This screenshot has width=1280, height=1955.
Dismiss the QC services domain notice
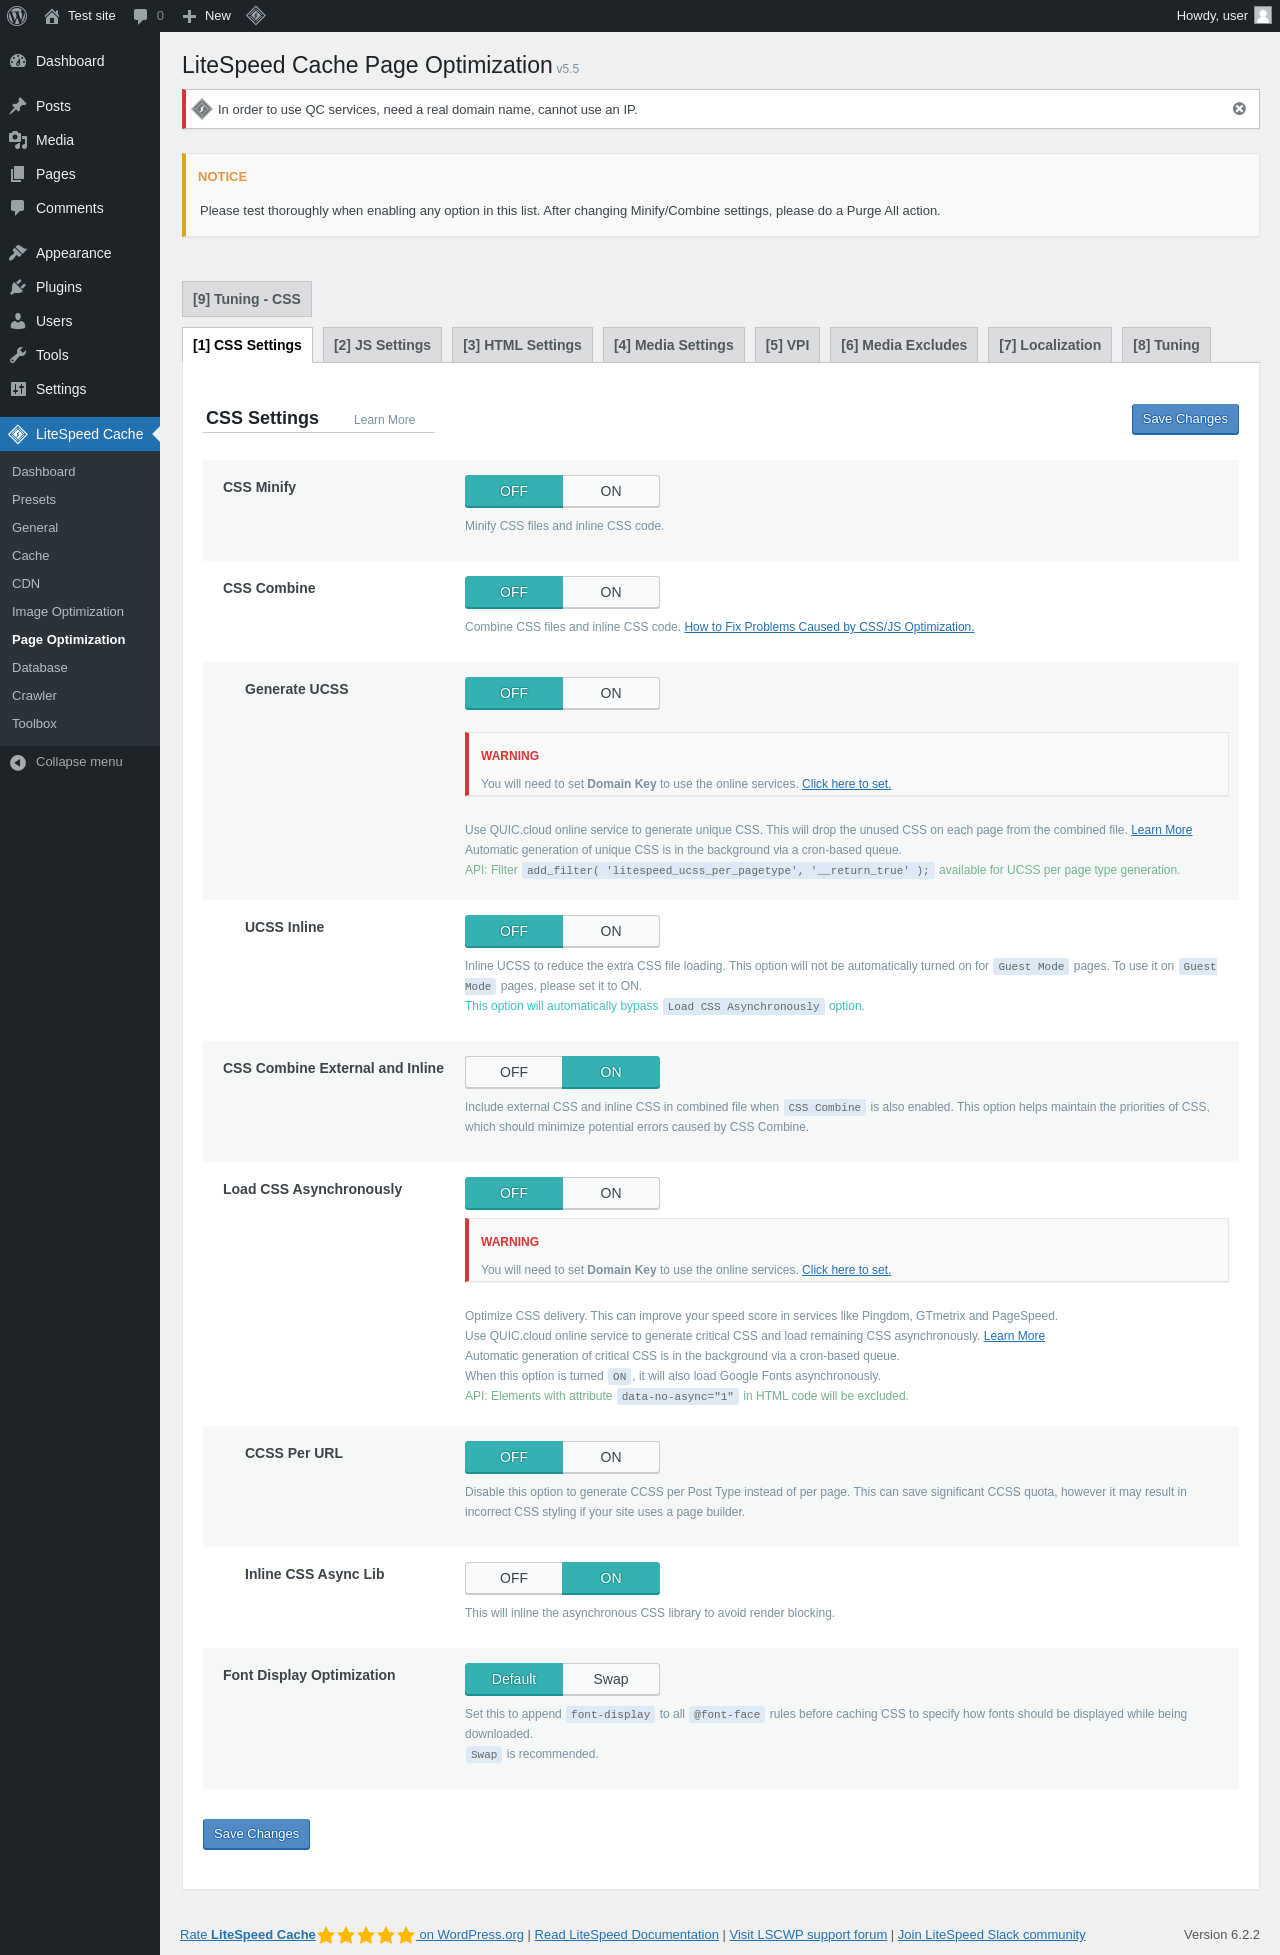coord(1239,109)
